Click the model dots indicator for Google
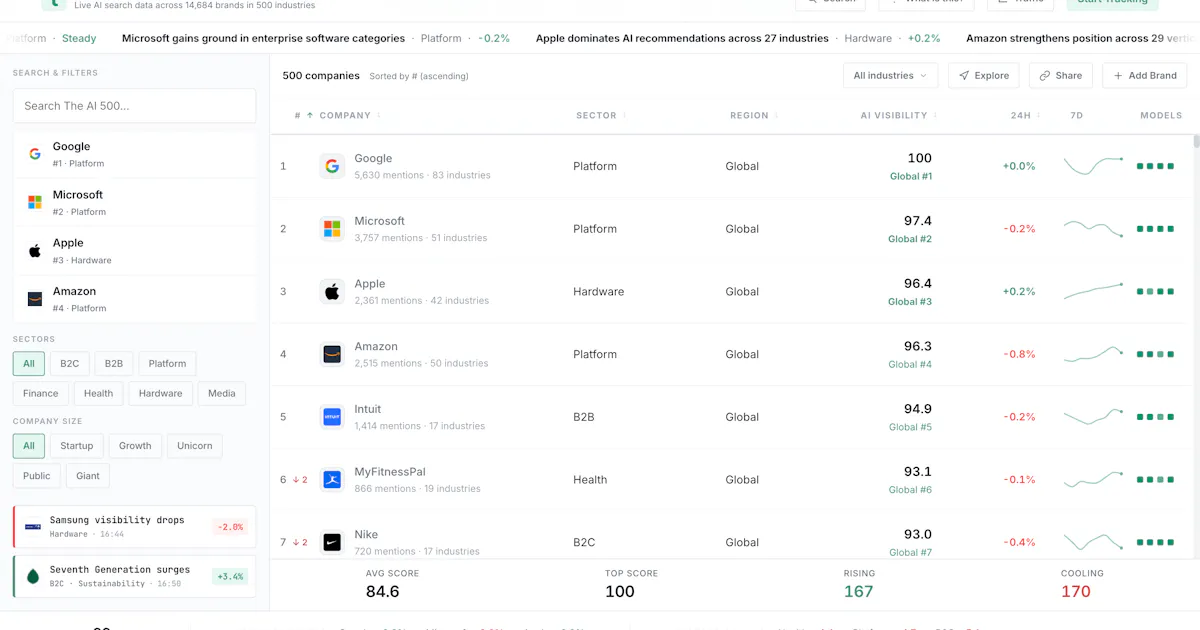This screenshot has width=1200, height=630. pyautogui.click(x=1155, y=166)
